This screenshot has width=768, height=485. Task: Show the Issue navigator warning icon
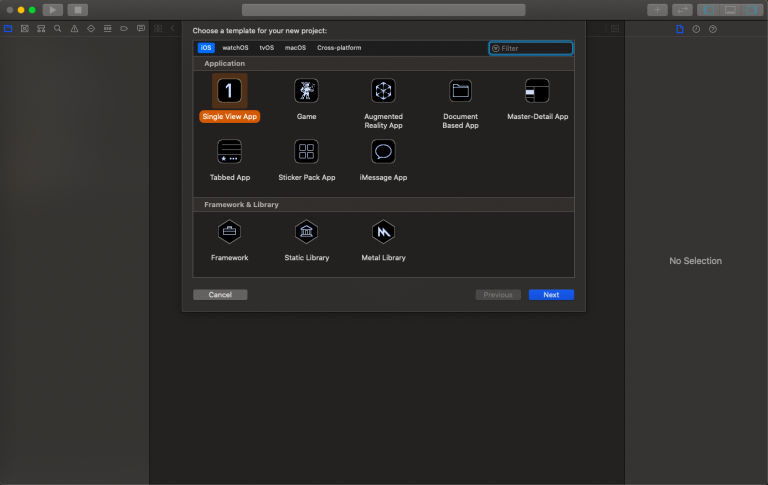point(74,29)
